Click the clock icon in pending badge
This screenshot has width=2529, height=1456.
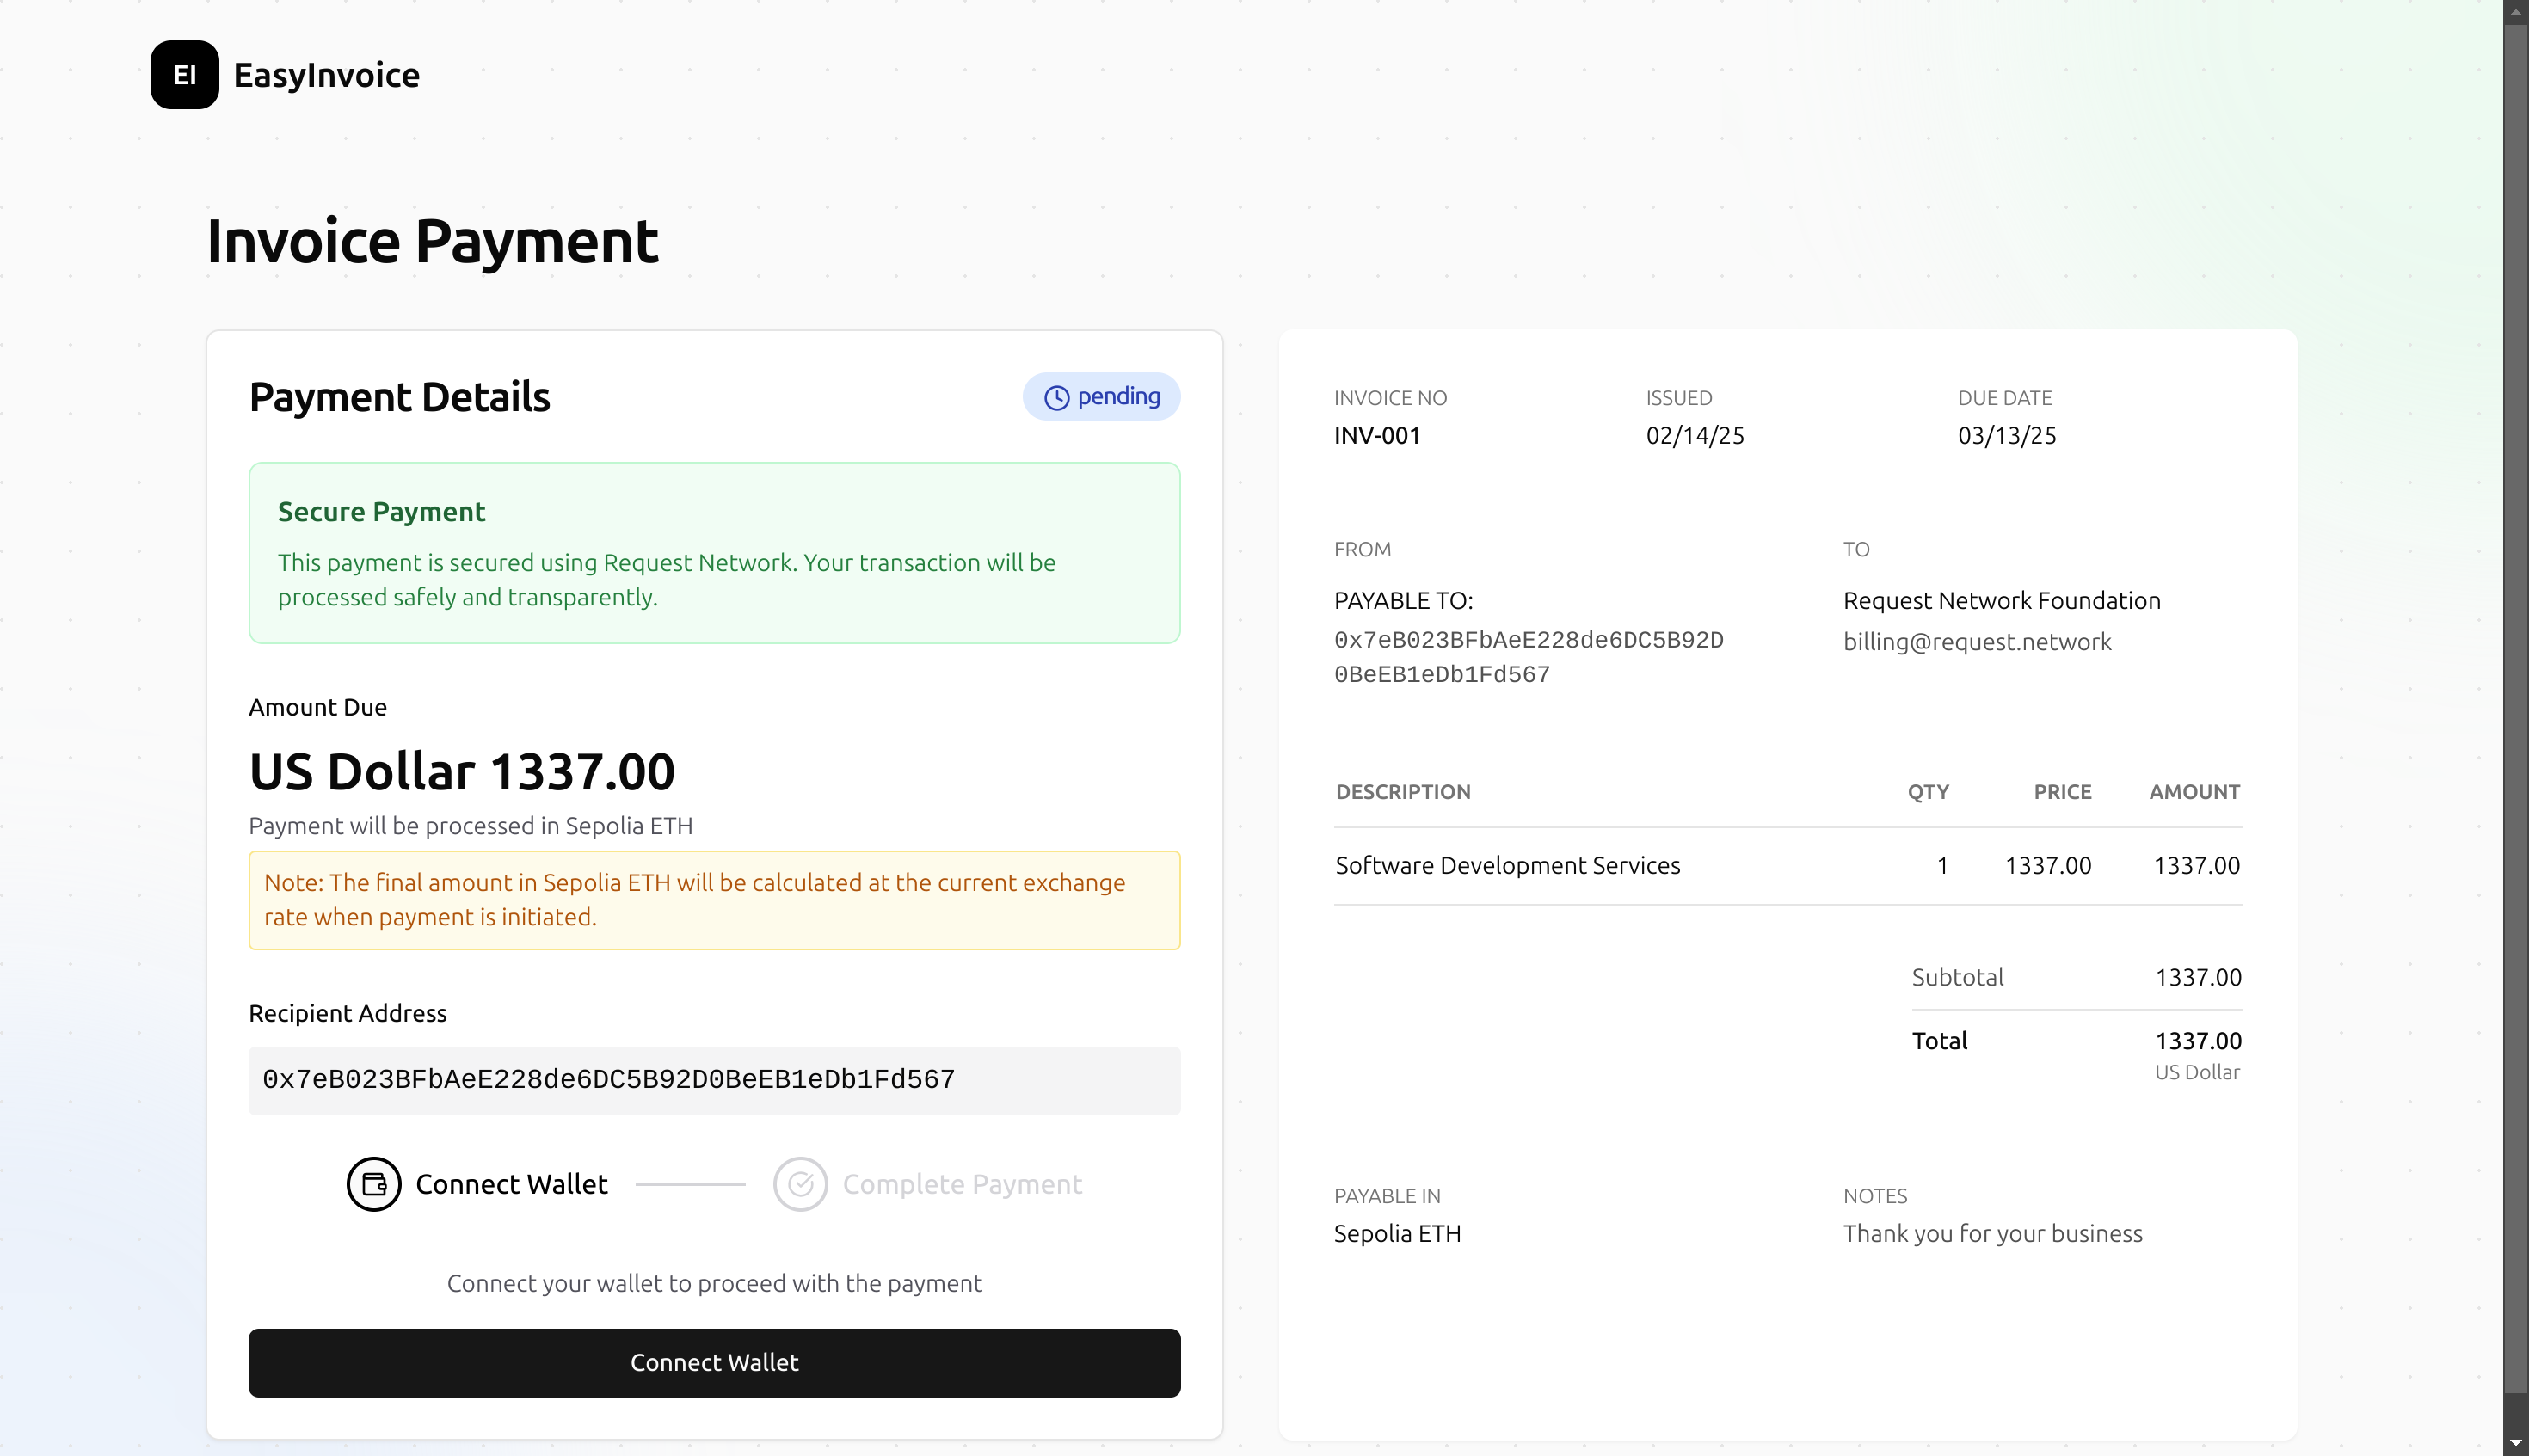click(x=1056, y=398)
